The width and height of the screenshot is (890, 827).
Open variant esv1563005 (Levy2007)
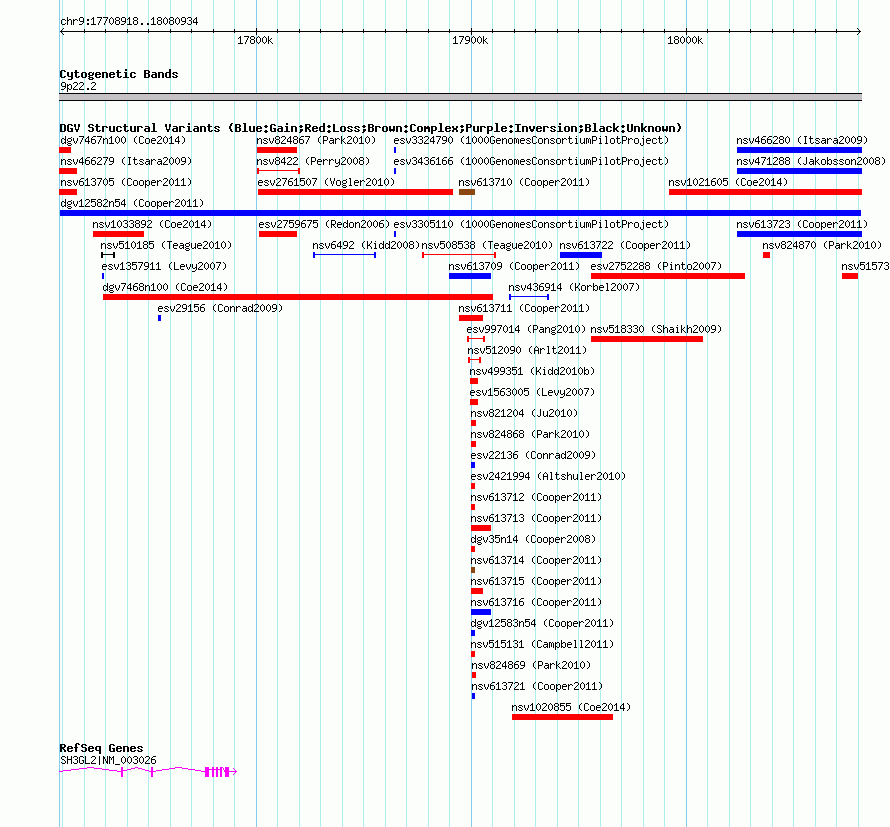tap(532, 392)
